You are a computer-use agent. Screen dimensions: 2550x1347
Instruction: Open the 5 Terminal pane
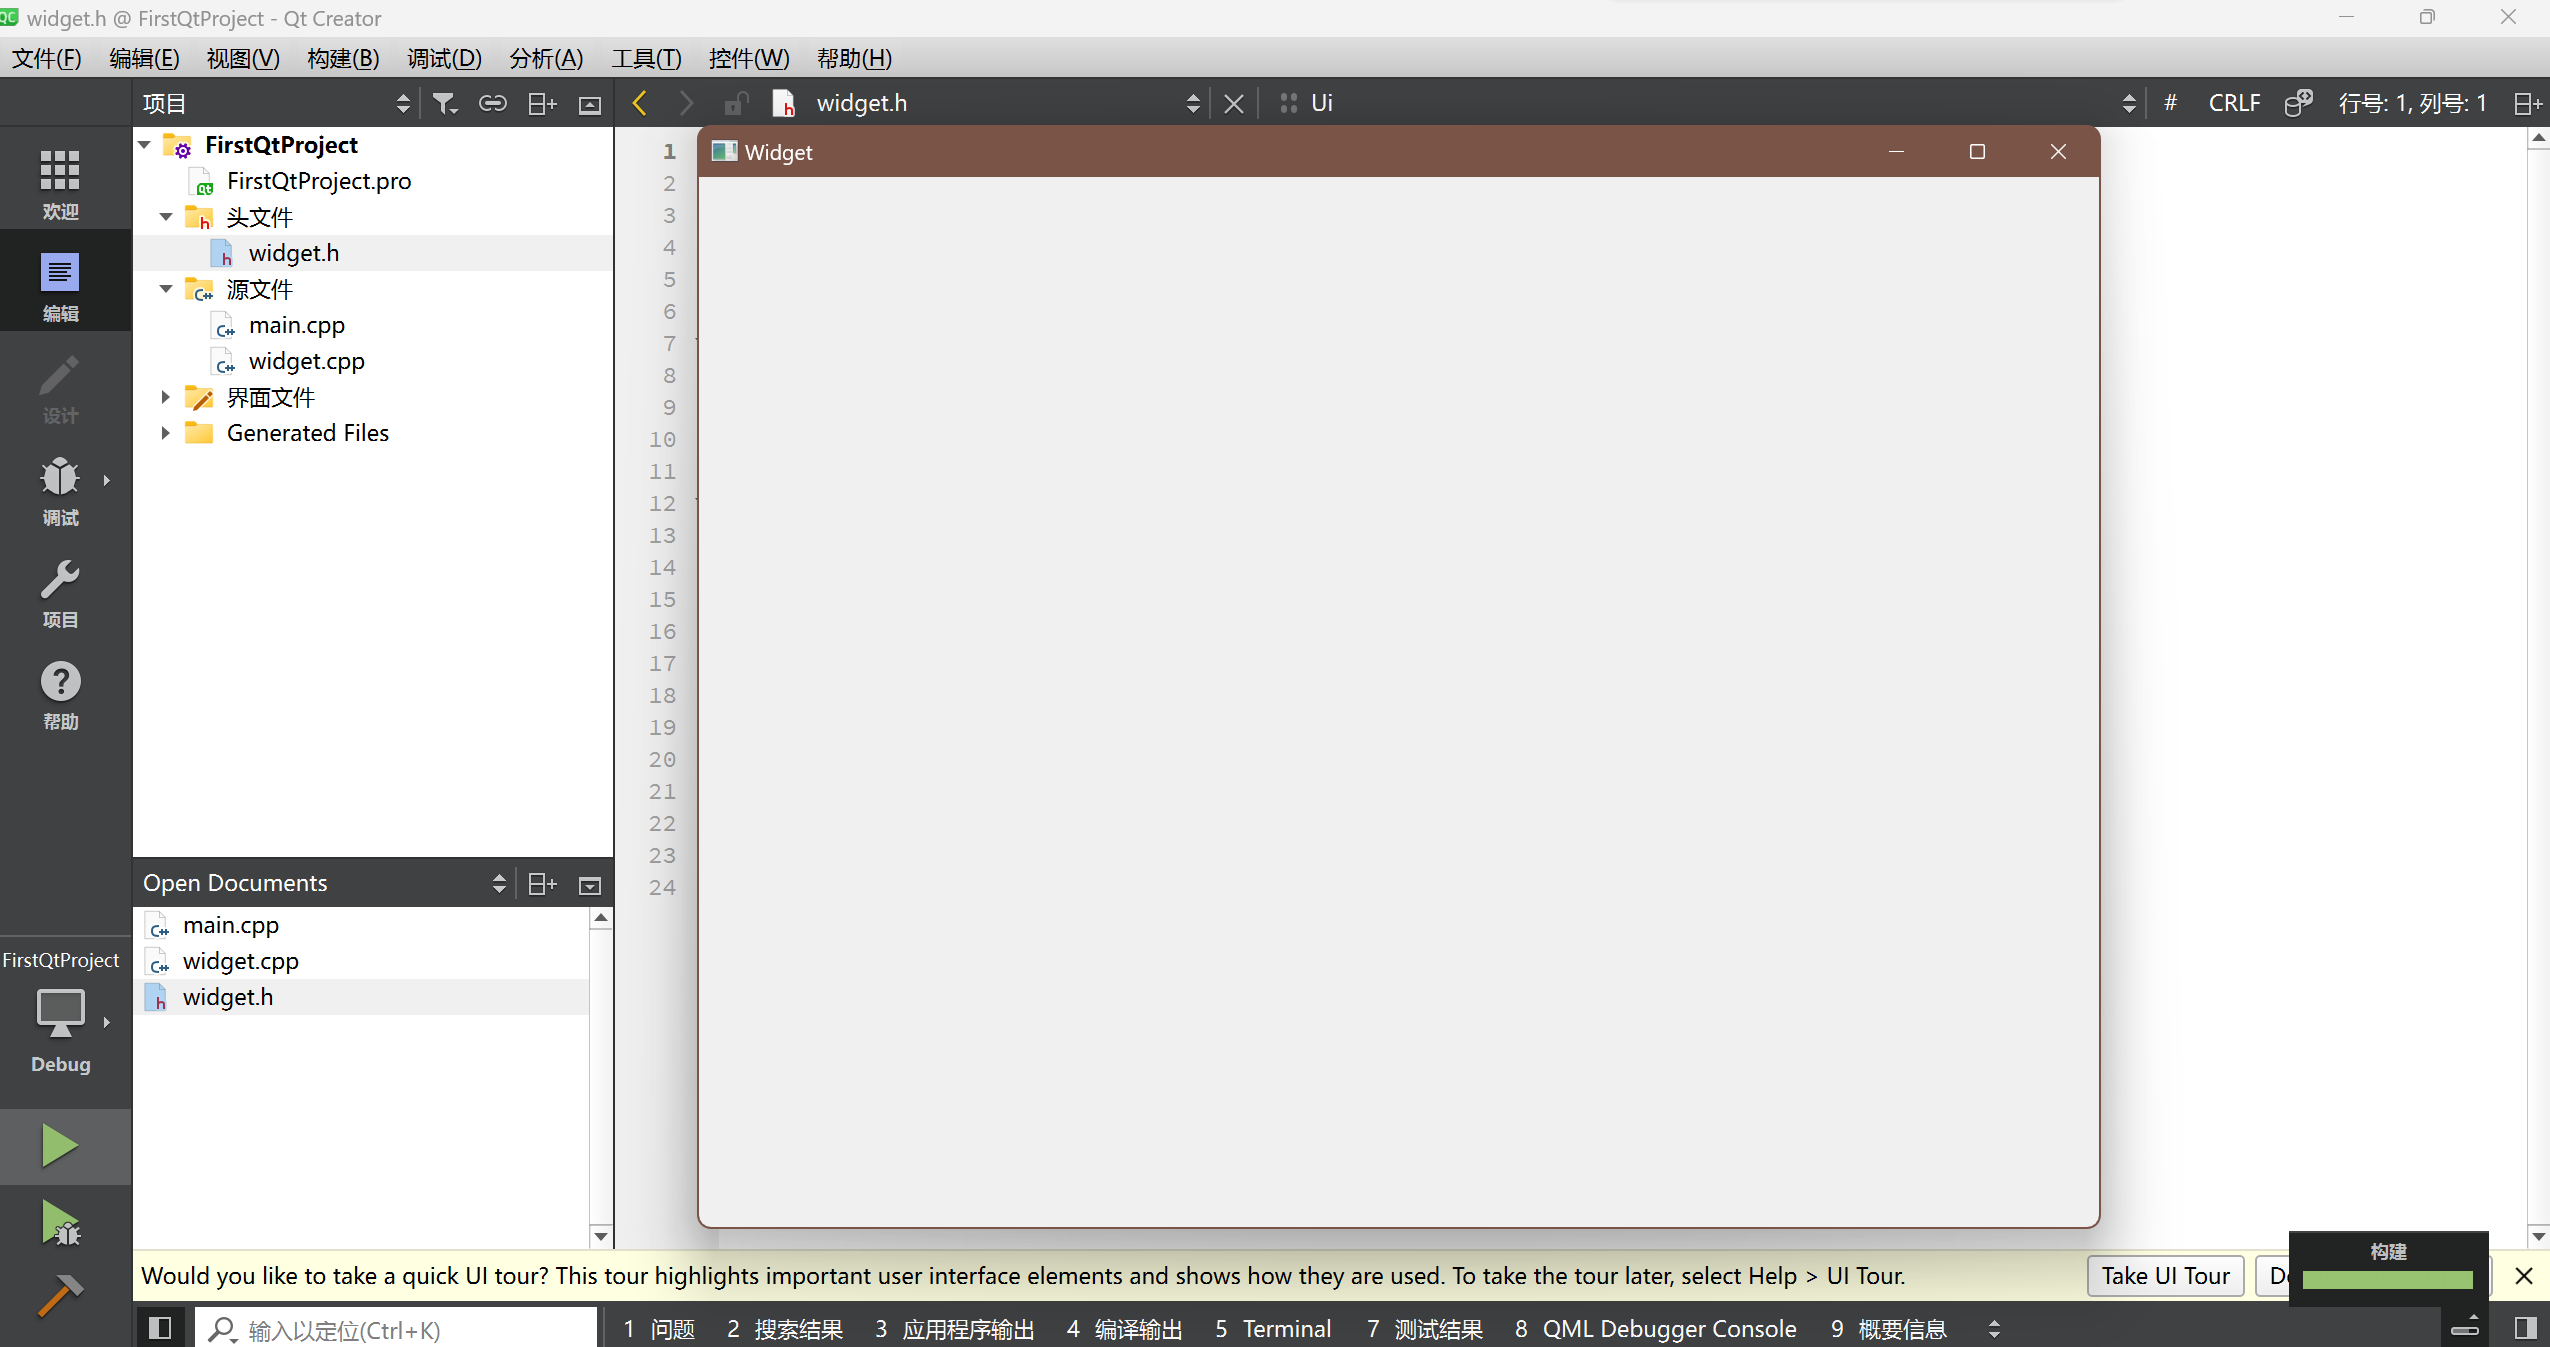1273,1328
